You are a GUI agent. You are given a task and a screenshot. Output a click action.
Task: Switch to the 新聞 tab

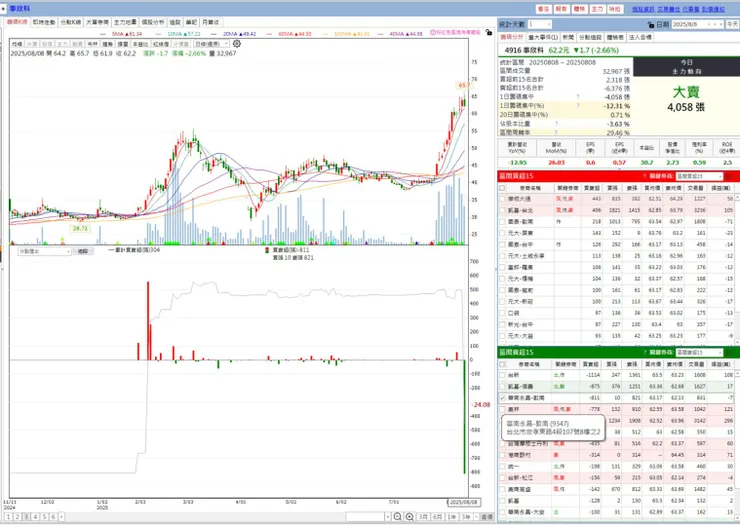click(x=568, y=37)
